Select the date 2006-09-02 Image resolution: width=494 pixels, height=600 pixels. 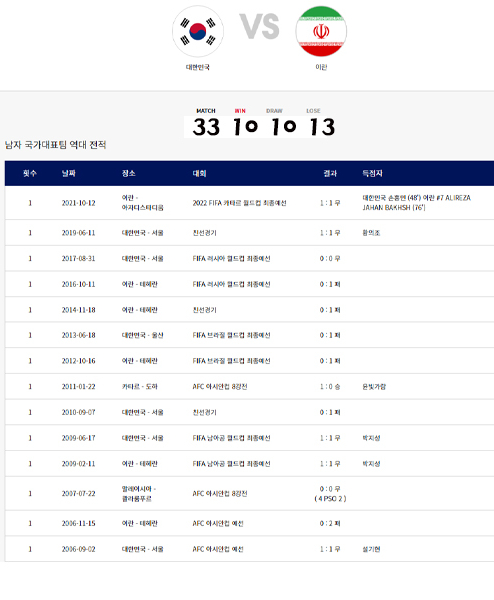78,549
